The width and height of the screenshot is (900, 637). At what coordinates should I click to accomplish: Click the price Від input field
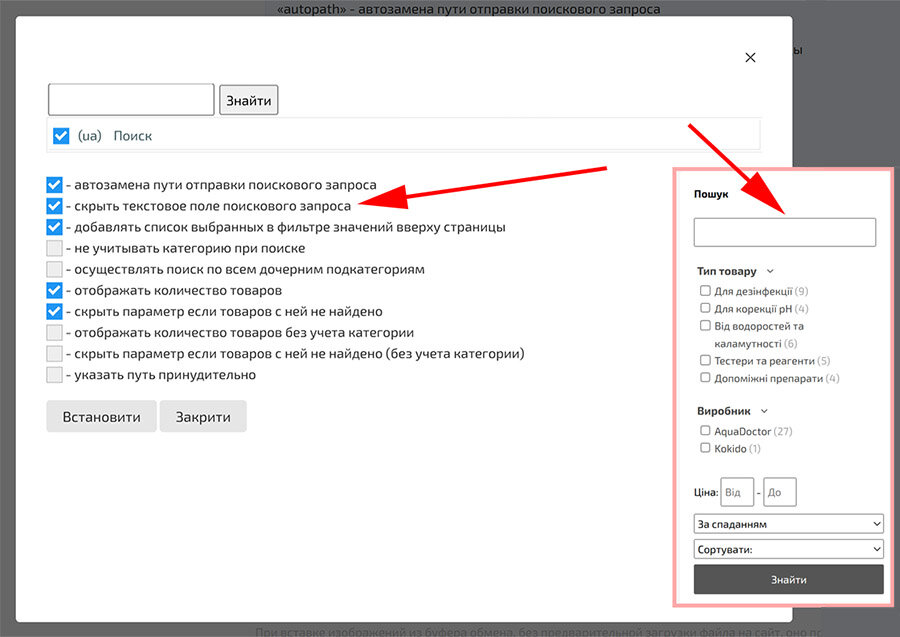pos(737,492)
